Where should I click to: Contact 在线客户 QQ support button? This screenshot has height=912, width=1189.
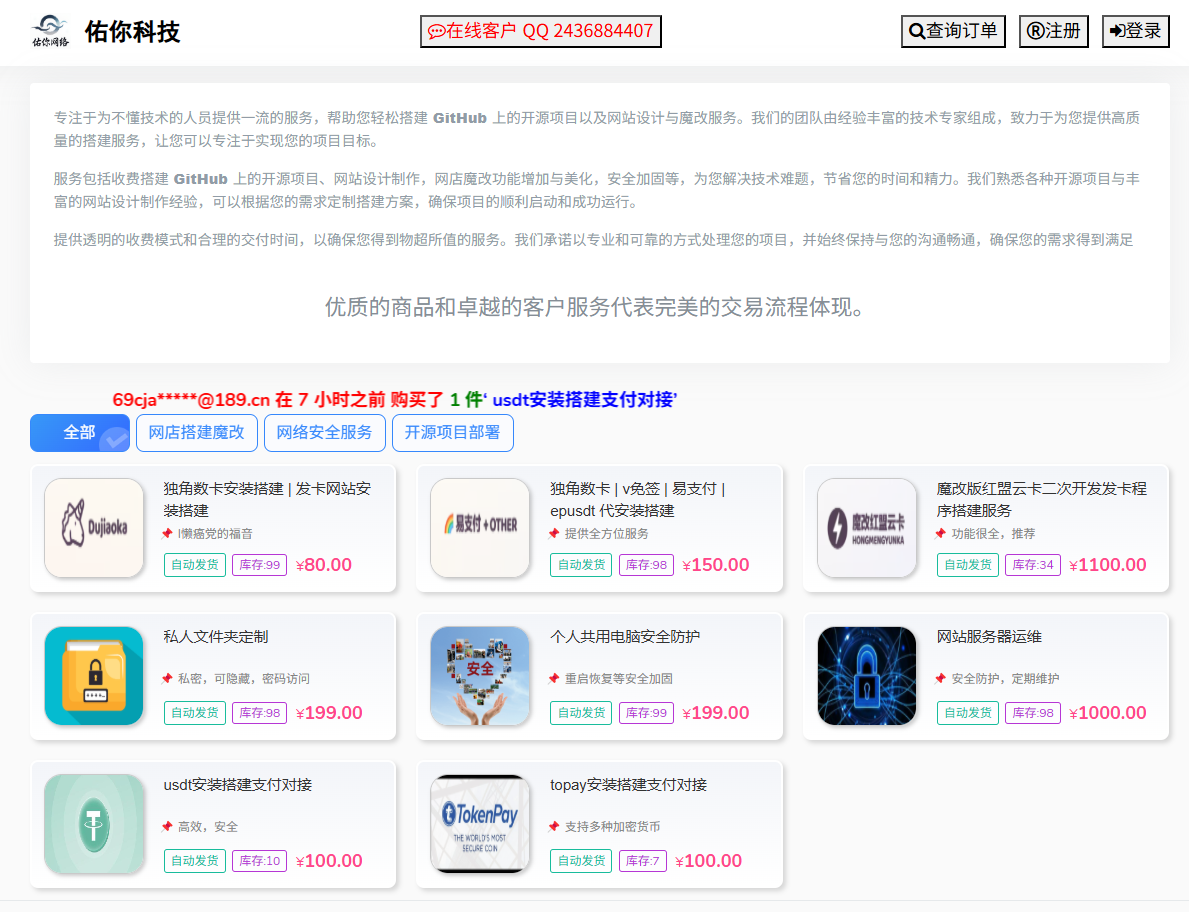(x=541, y=31)
